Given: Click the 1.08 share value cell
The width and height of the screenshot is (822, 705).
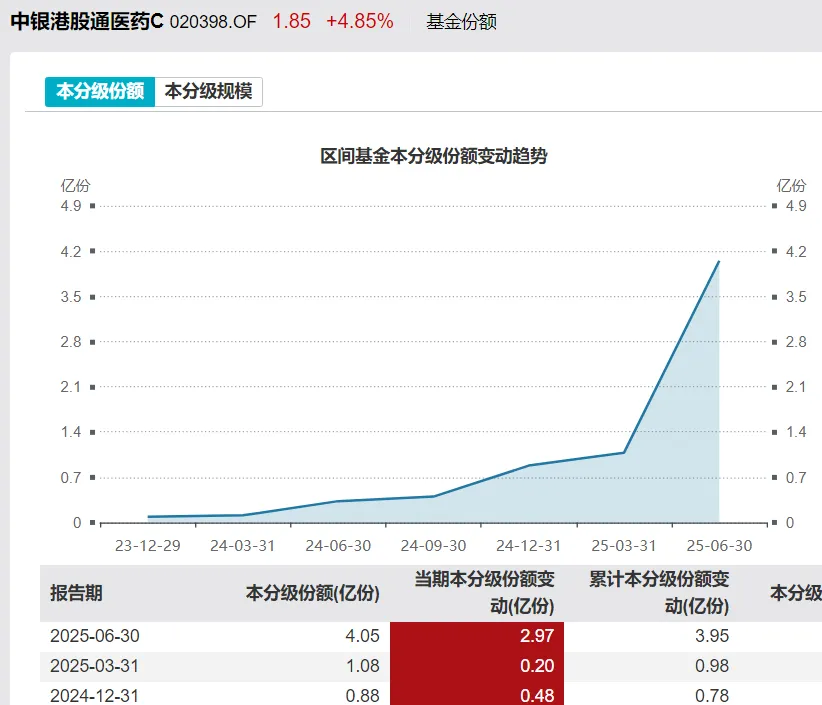Looking at the screenshot, I should click(x=362, y=666).
